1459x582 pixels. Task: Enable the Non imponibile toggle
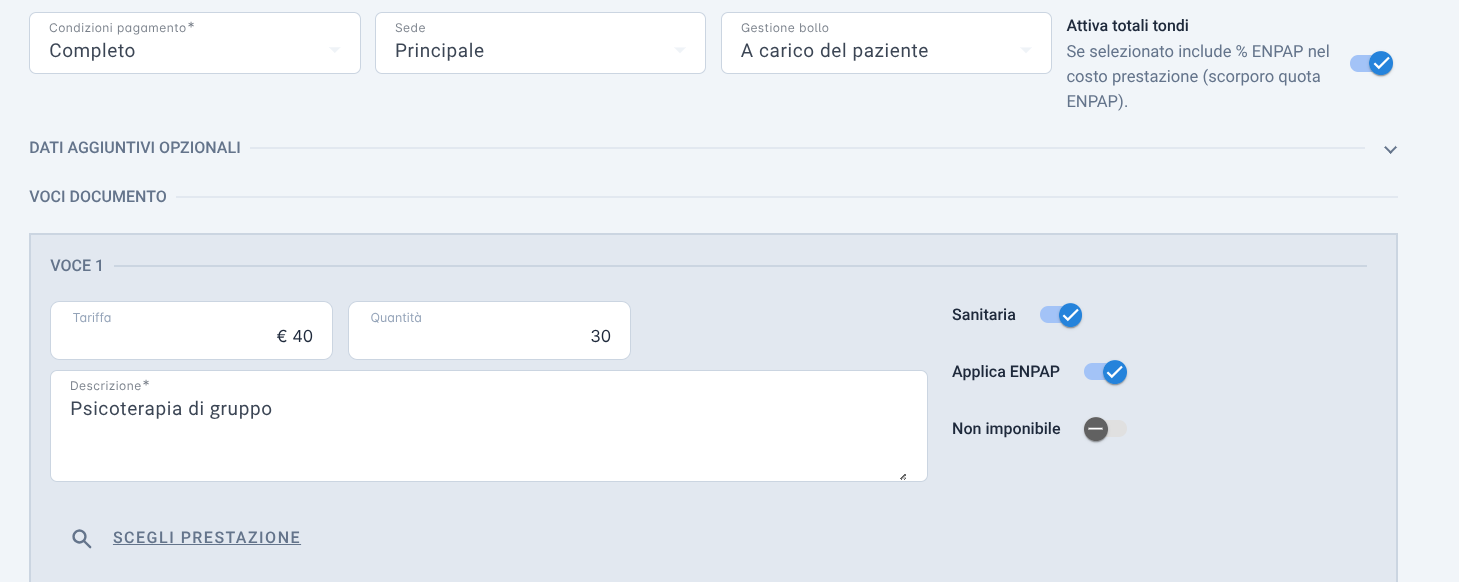tap(1105, 429)
